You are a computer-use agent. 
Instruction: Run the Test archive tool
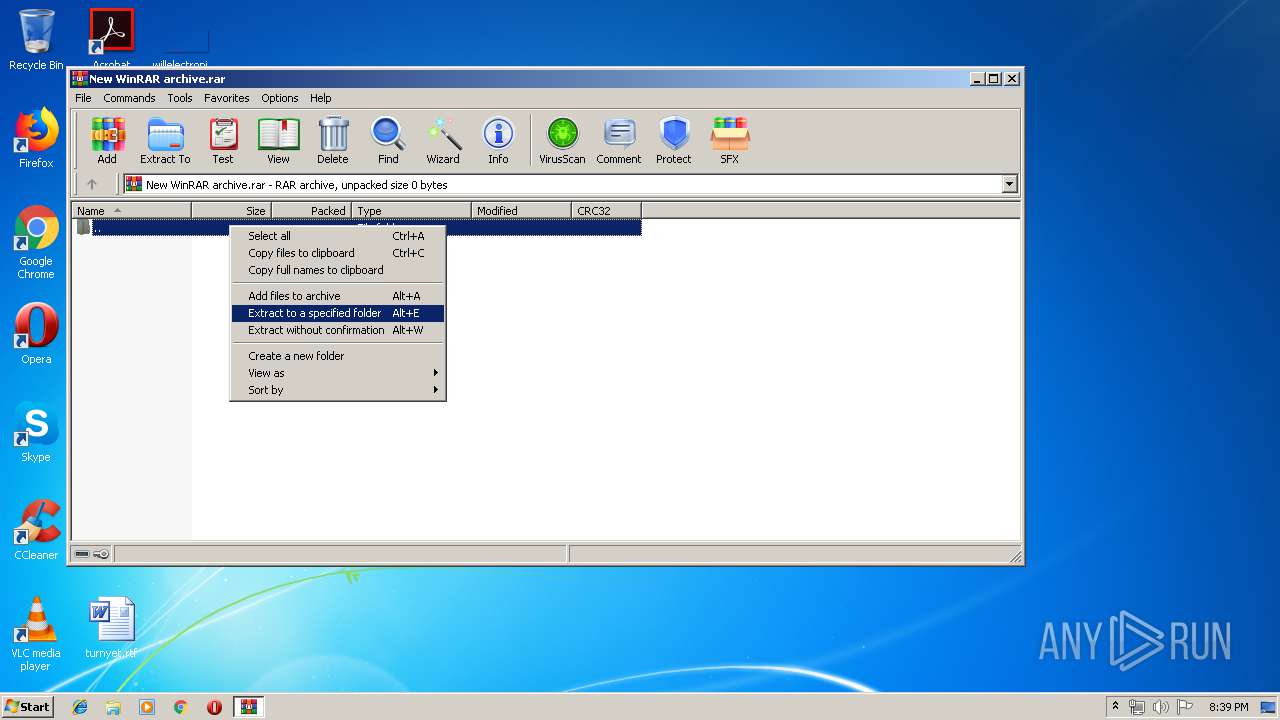223,140
